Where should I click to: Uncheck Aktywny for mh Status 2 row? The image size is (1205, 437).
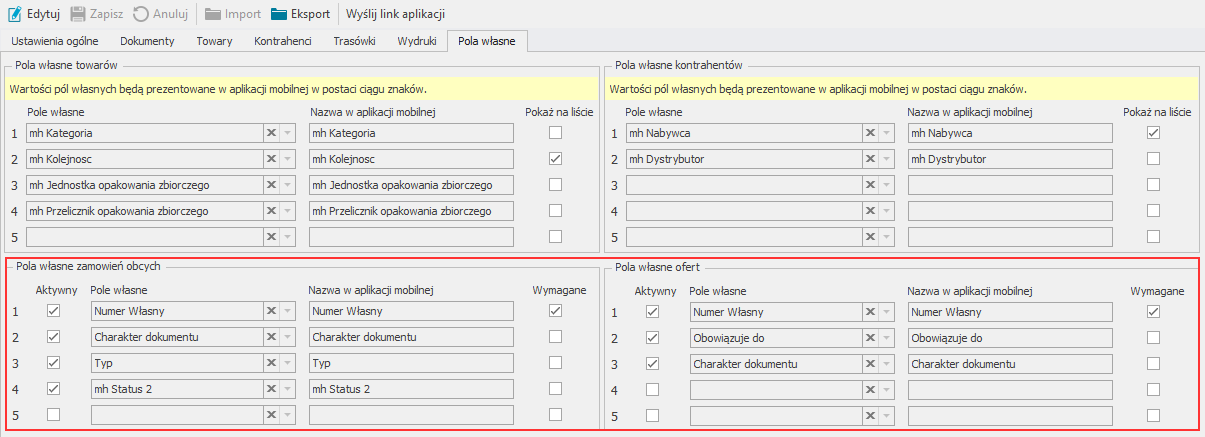pos(53,389)
